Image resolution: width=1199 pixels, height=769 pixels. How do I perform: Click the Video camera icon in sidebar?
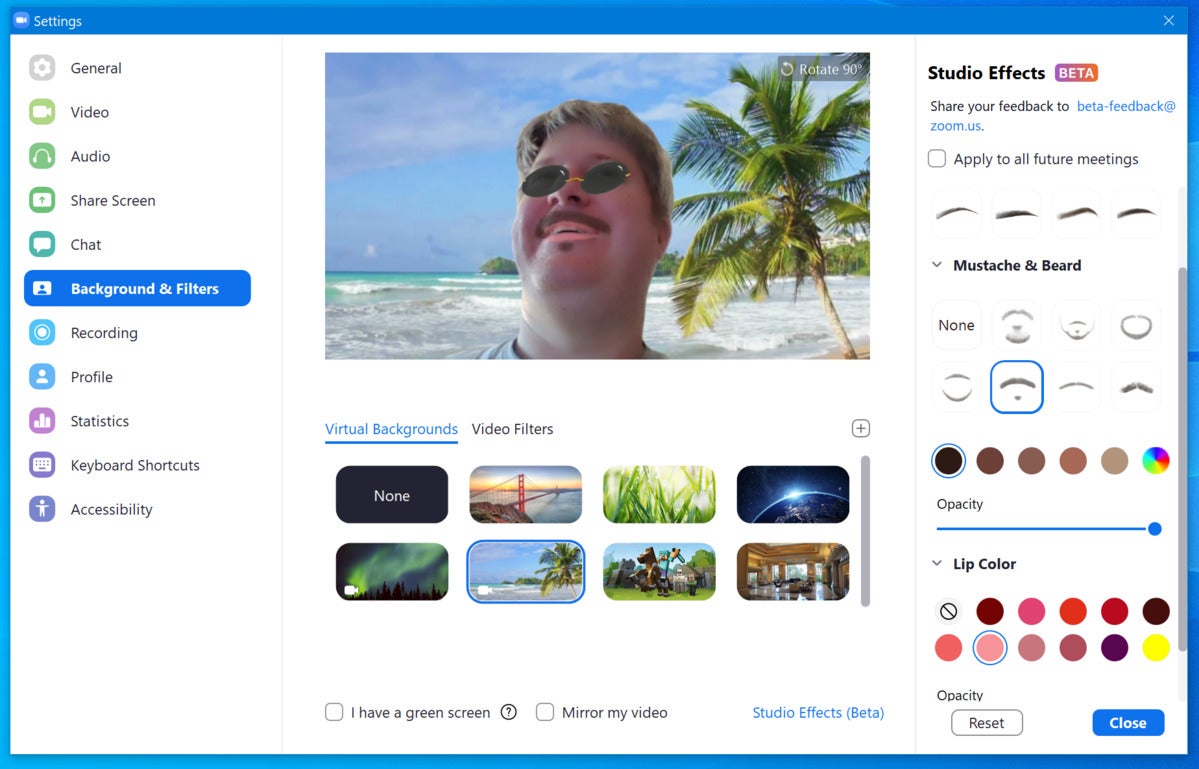click(42, 112)
